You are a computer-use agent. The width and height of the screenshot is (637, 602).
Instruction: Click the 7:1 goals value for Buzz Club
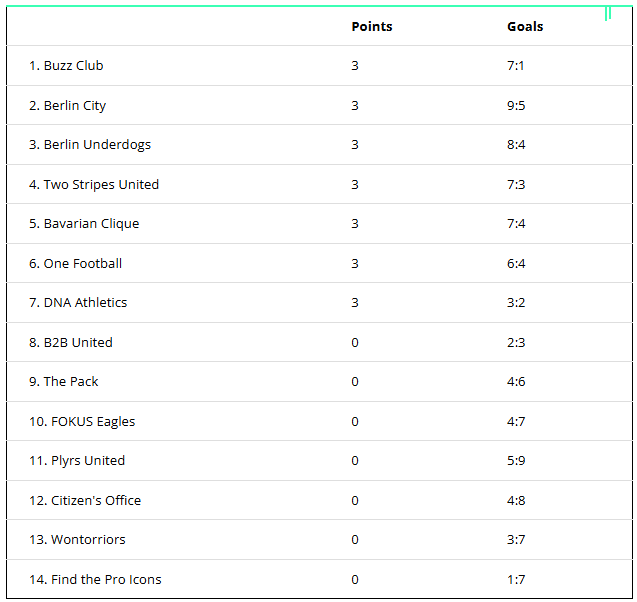pyautogui.click(x=516, y=66)
